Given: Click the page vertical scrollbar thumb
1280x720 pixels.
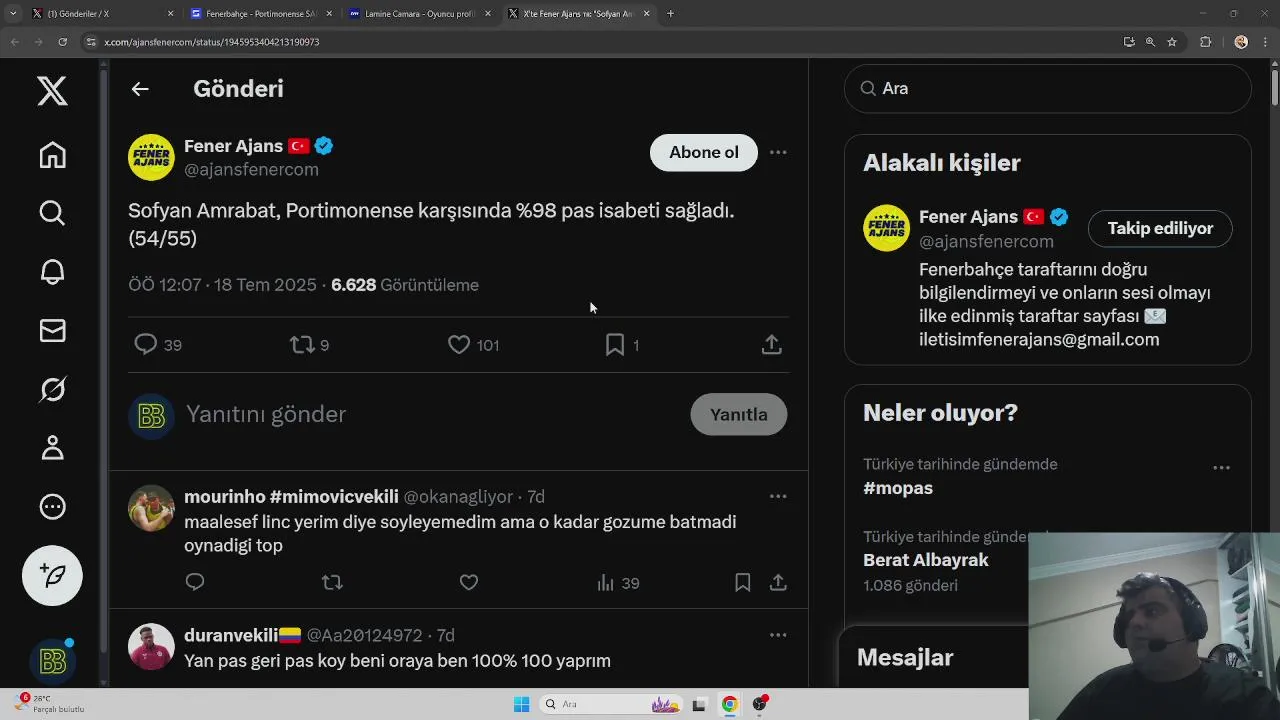Looking at the screenshot, I should tap(1274, 88).
